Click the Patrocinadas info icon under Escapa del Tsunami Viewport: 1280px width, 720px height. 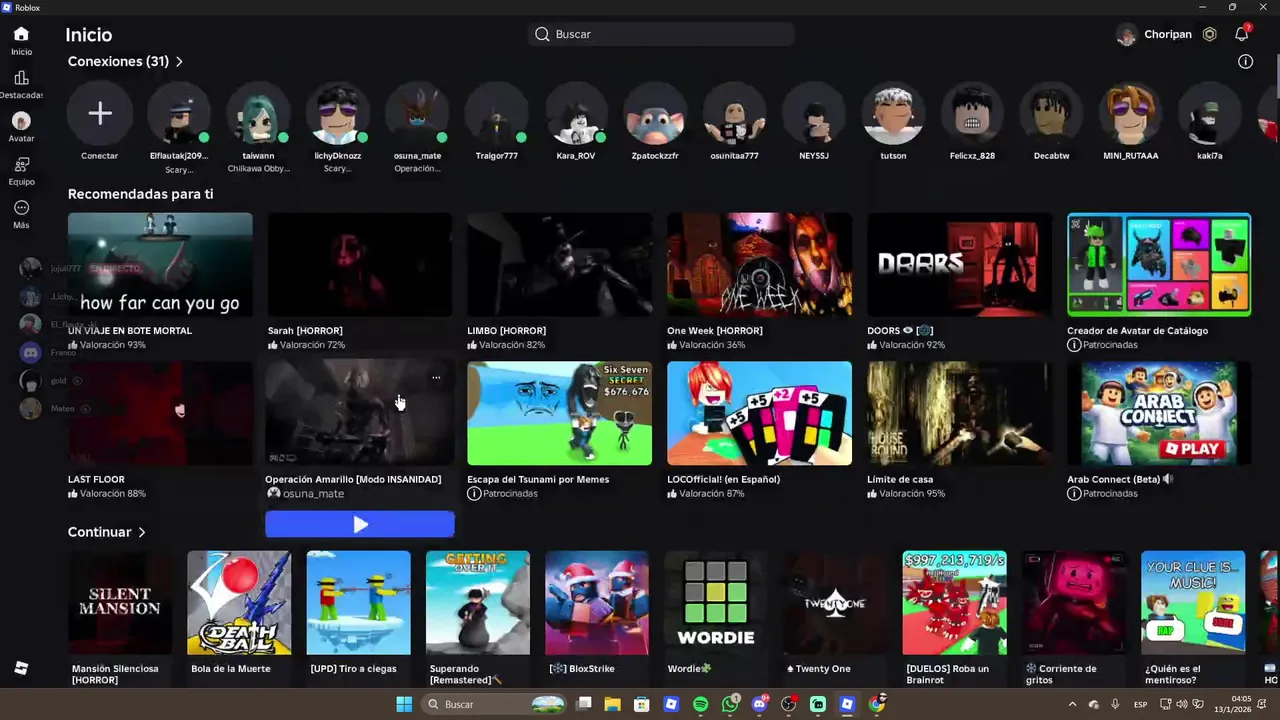[474, 494]
